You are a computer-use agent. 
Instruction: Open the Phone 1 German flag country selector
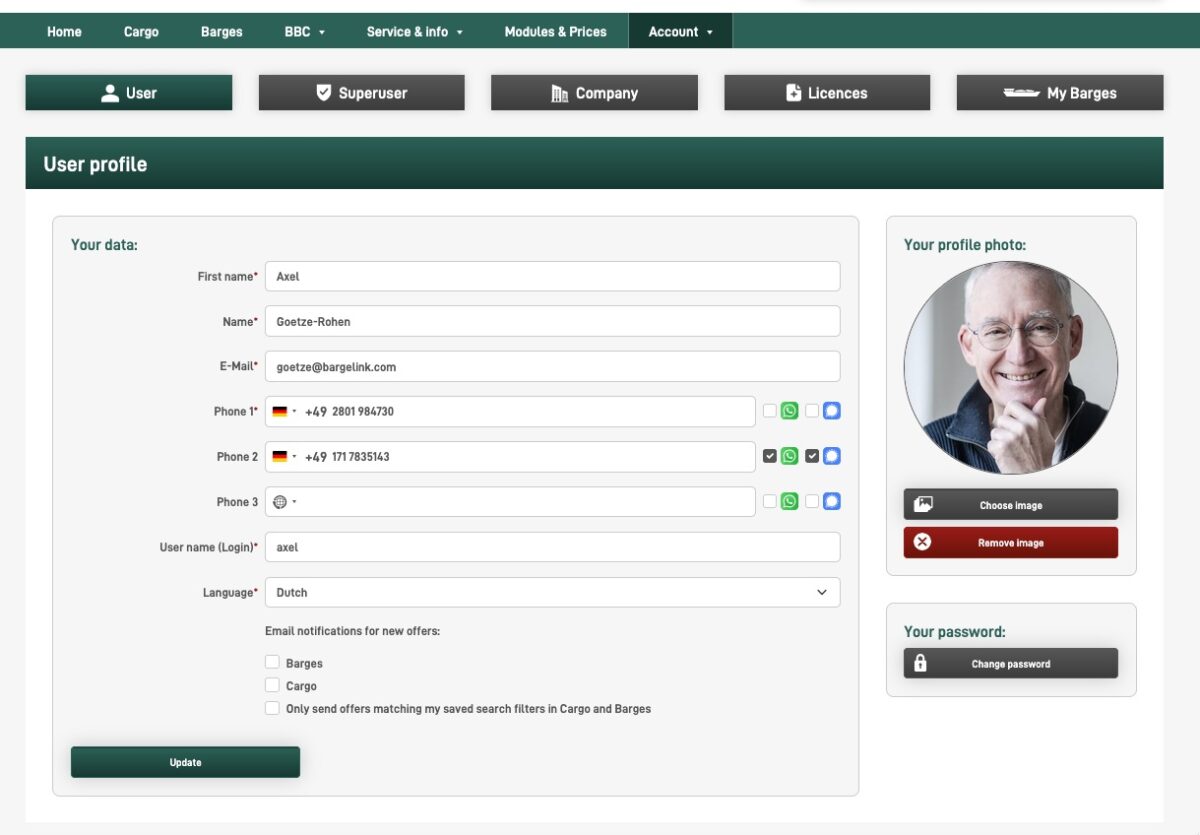pos(284,411)
